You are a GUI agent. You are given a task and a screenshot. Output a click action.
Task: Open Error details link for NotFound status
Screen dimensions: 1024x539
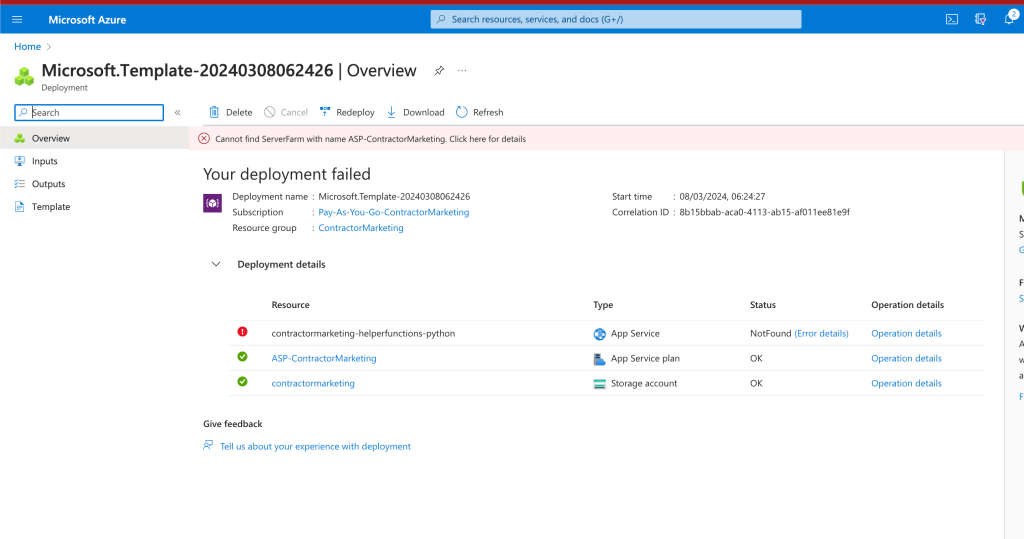(822, 333)
